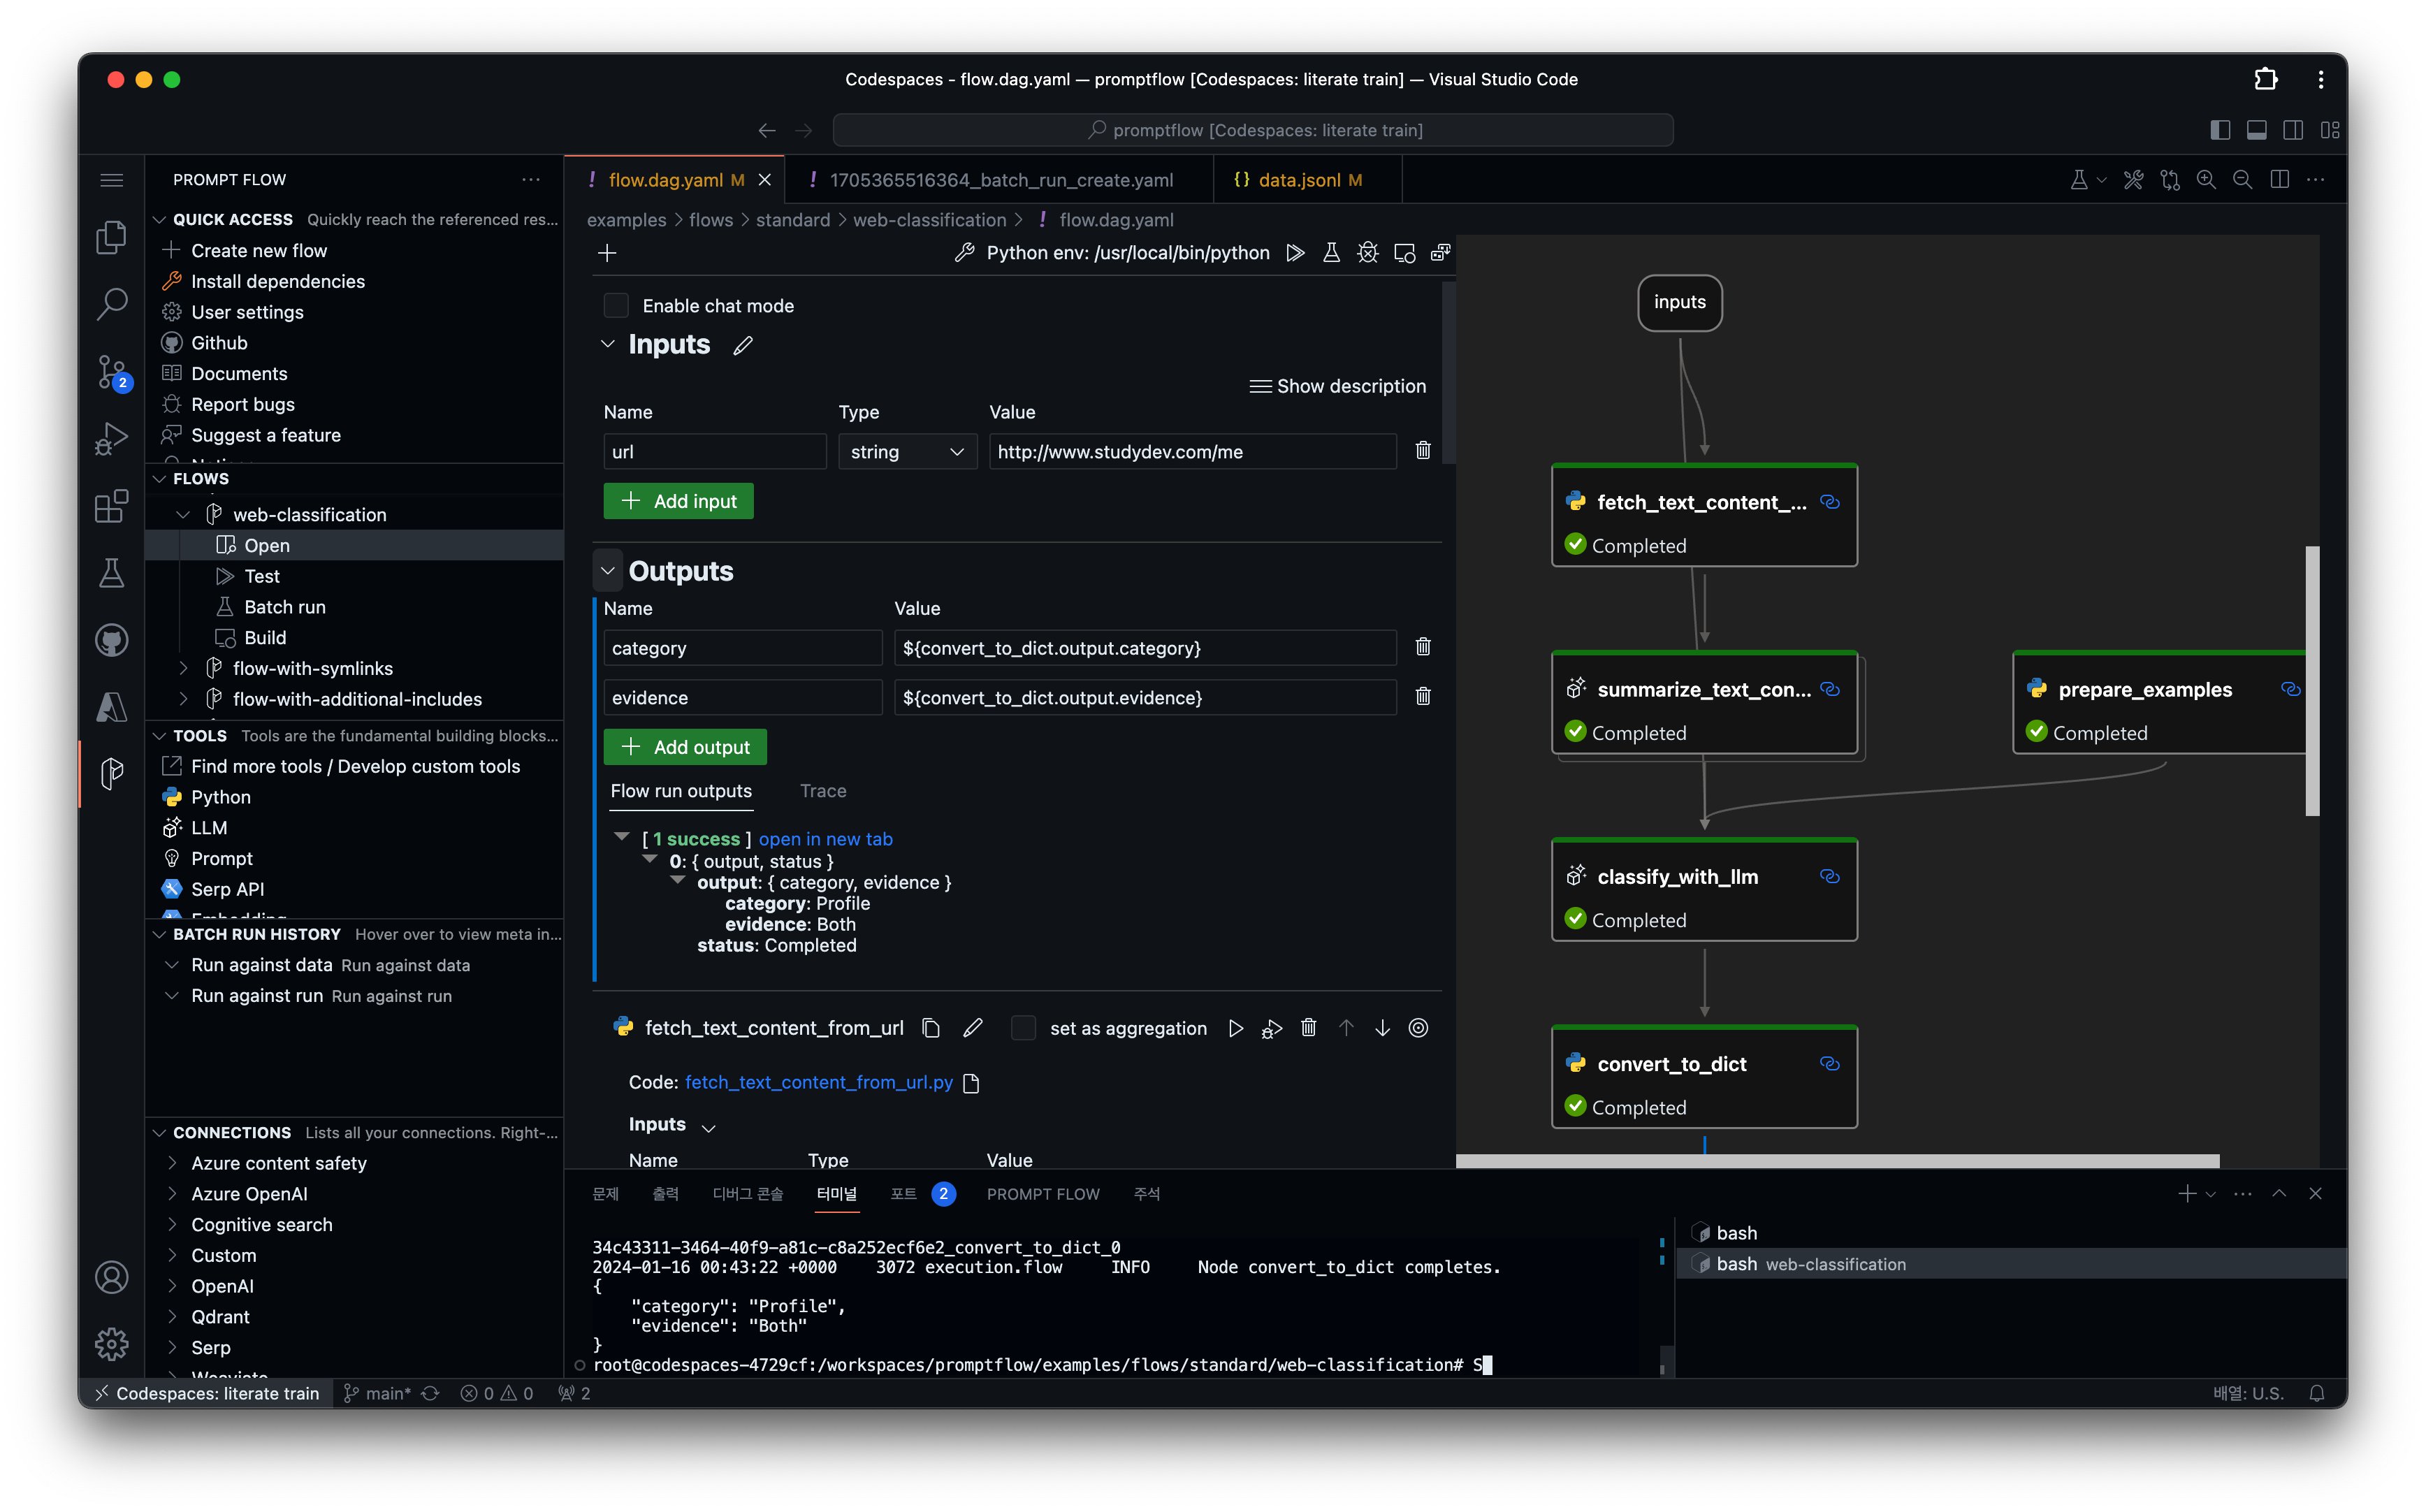Screen dimensions: 2426x1512
Task: Open Prompt Flow view in activity bar
Action: tap(111, 773)
